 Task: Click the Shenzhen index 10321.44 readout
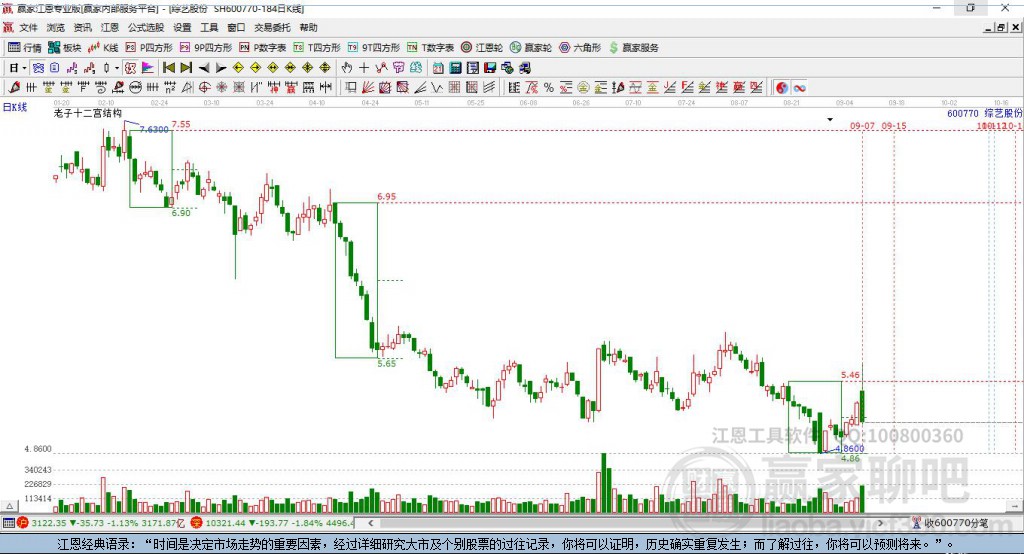coord(228,523)
